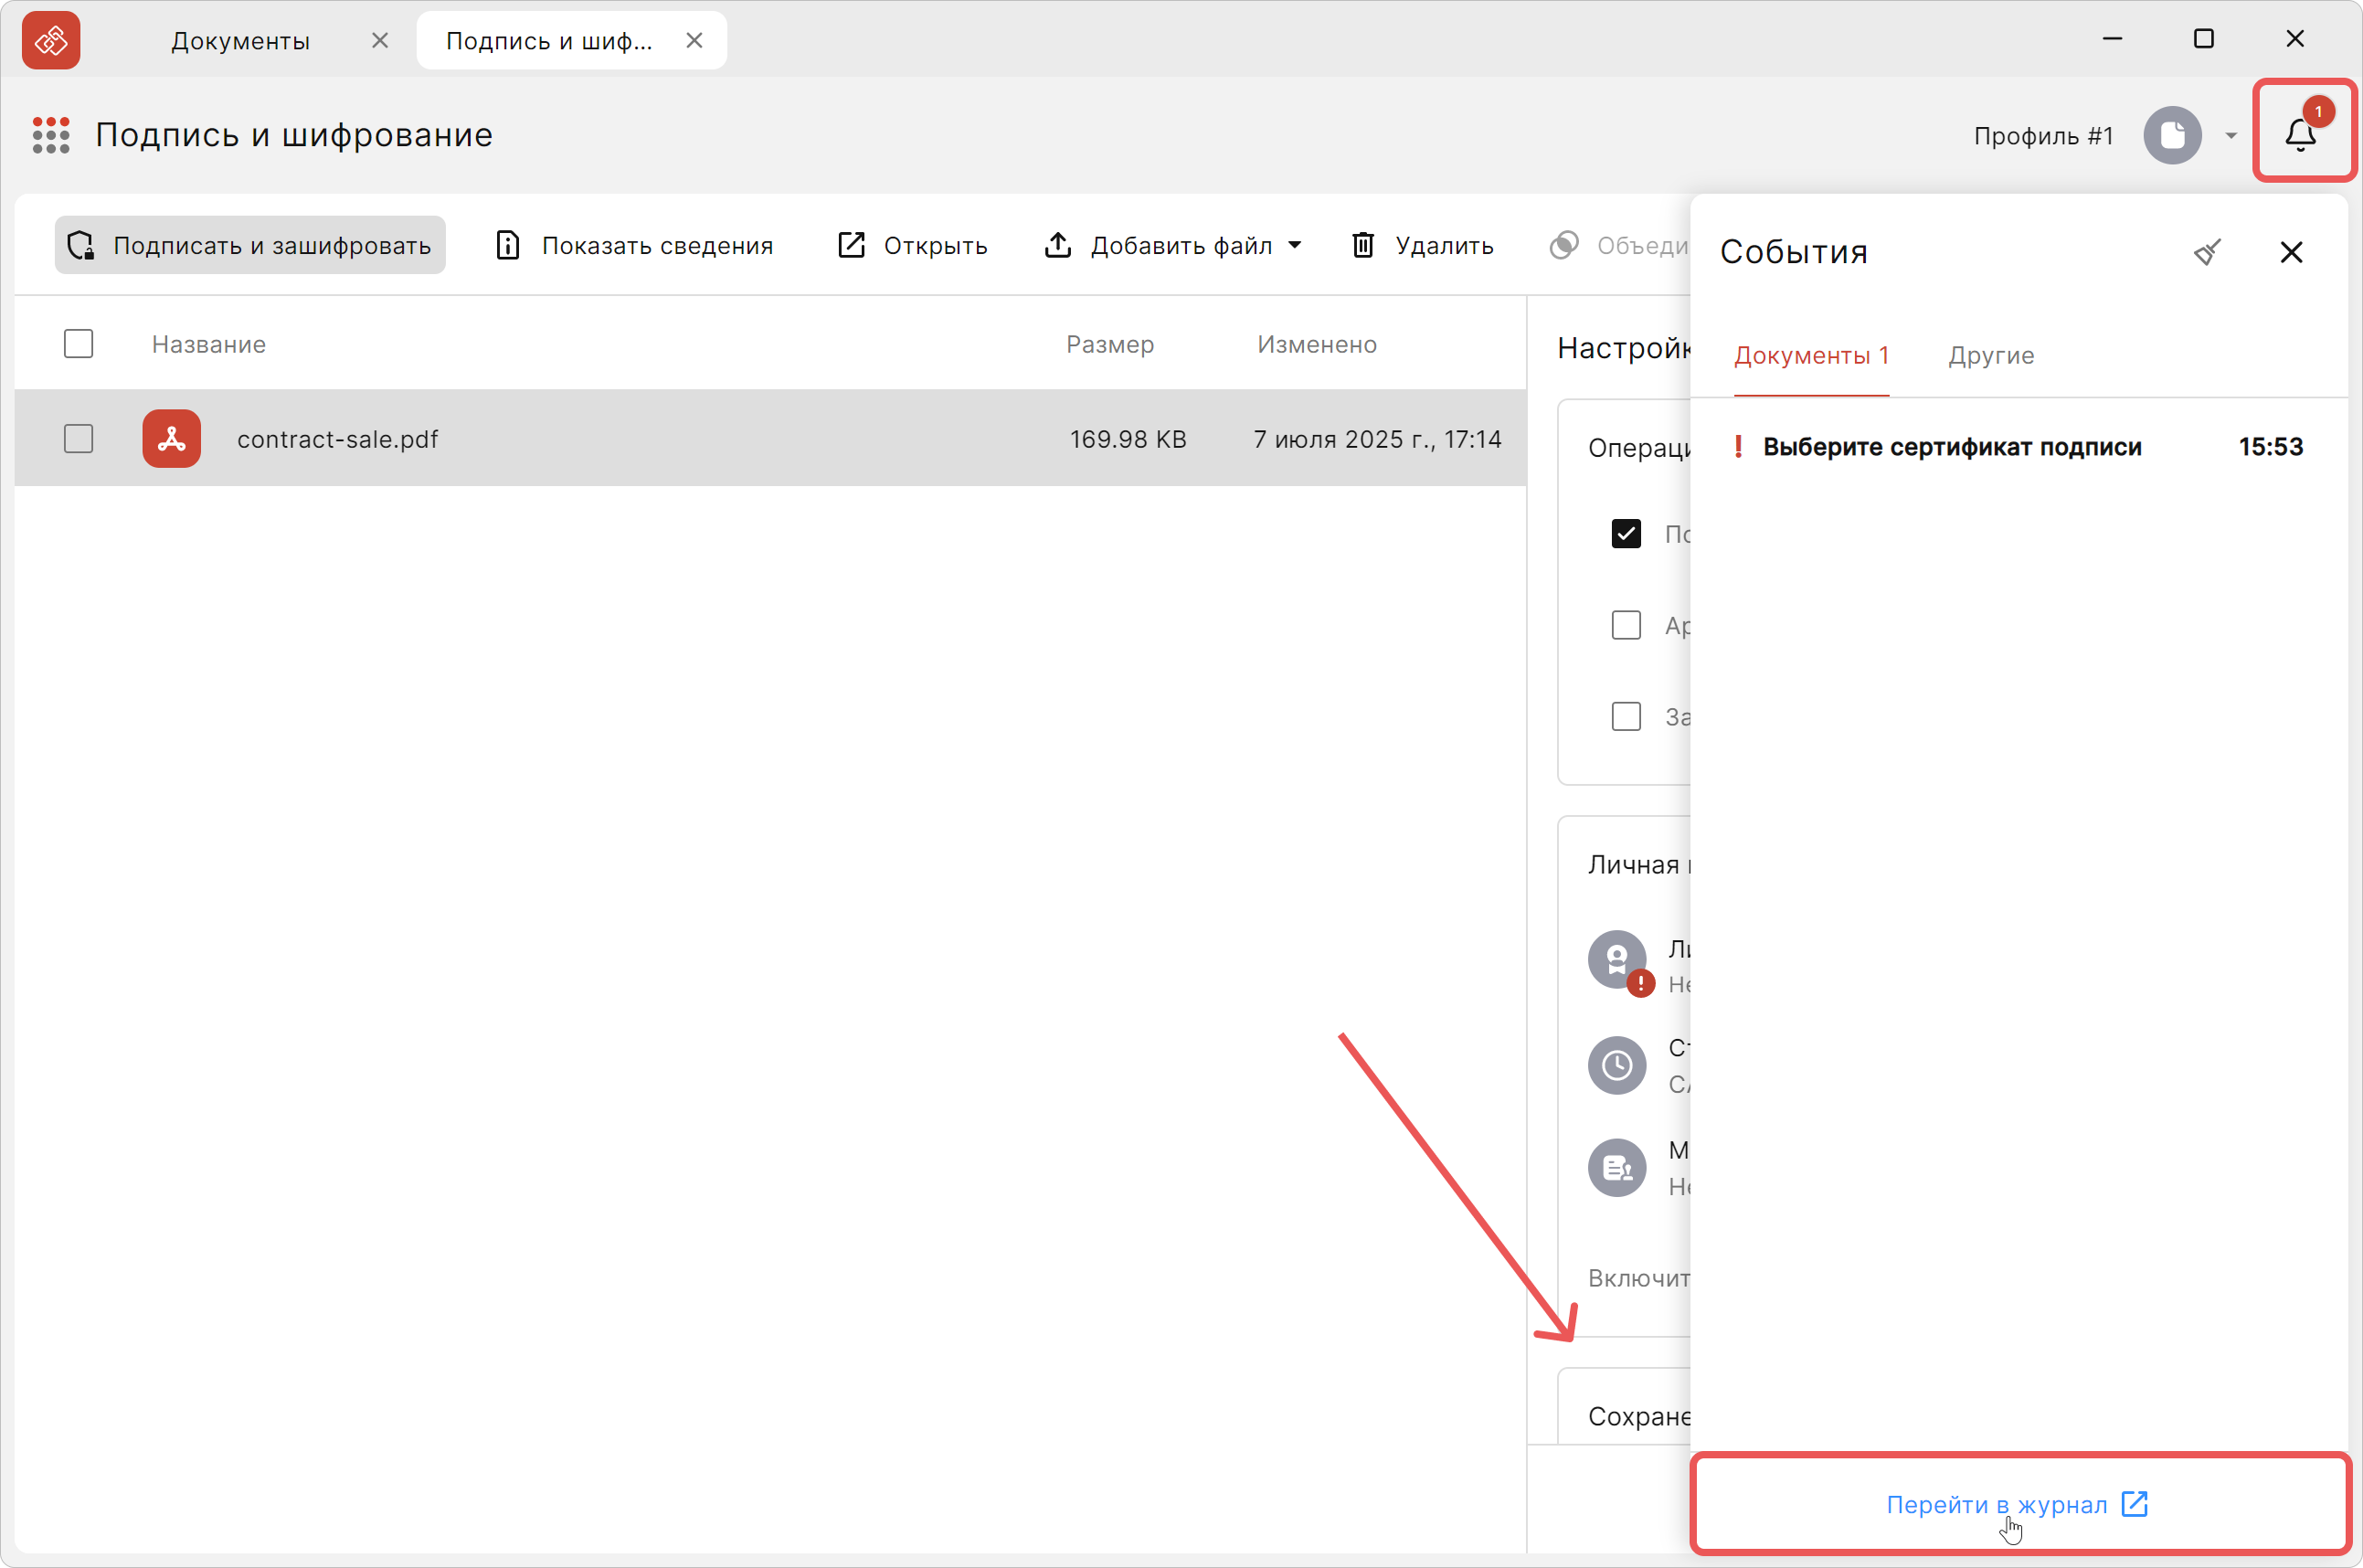Open the nine-dot app grid menu
The width and height of the screenshot is (2363, 1568).
51,135
